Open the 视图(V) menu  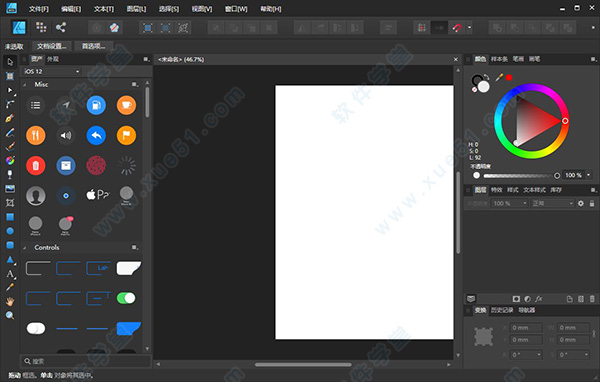point(202,9)
